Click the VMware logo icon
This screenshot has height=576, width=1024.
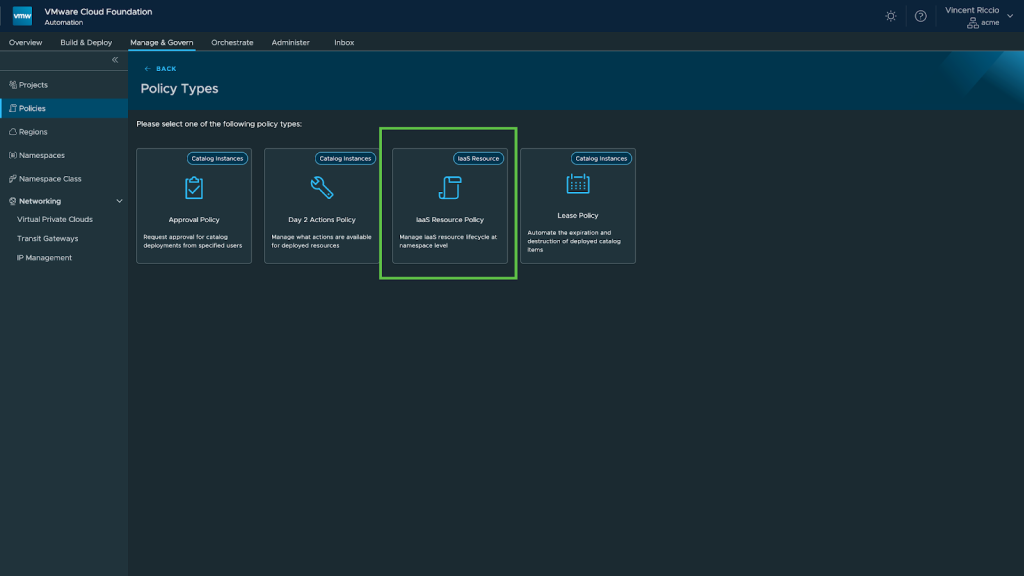pyautogui.click(x=22, y=16)
